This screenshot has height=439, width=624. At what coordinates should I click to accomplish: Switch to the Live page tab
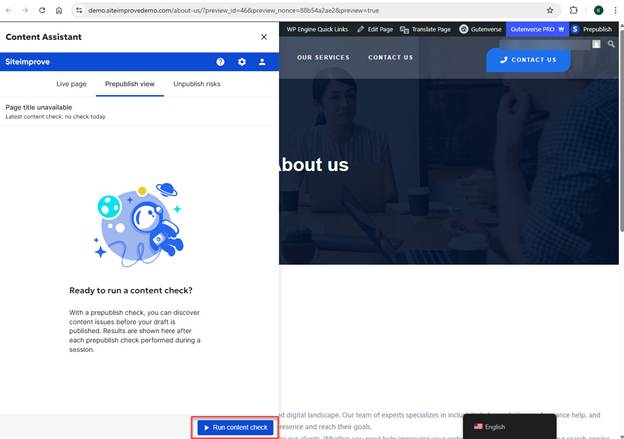(x=71, y=84)
